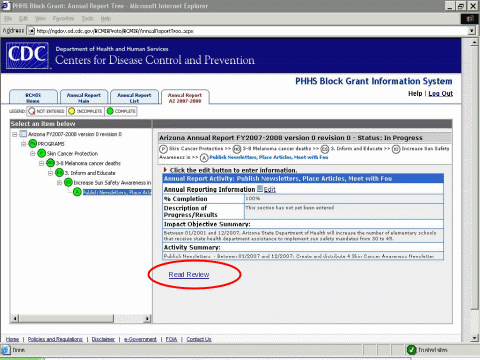Image resolution: width=480 pixels, height=360 pixels.
Task: Click the green PROGRAMS status icon
Action: click(32, 144)
